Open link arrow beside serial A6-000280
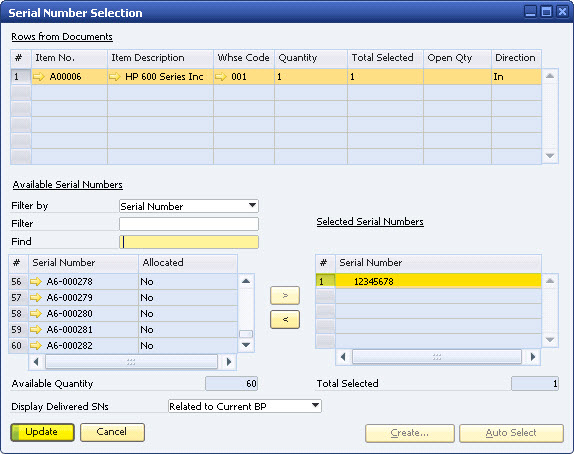Screen dimensions: 574x454 [x=36, y=314]
